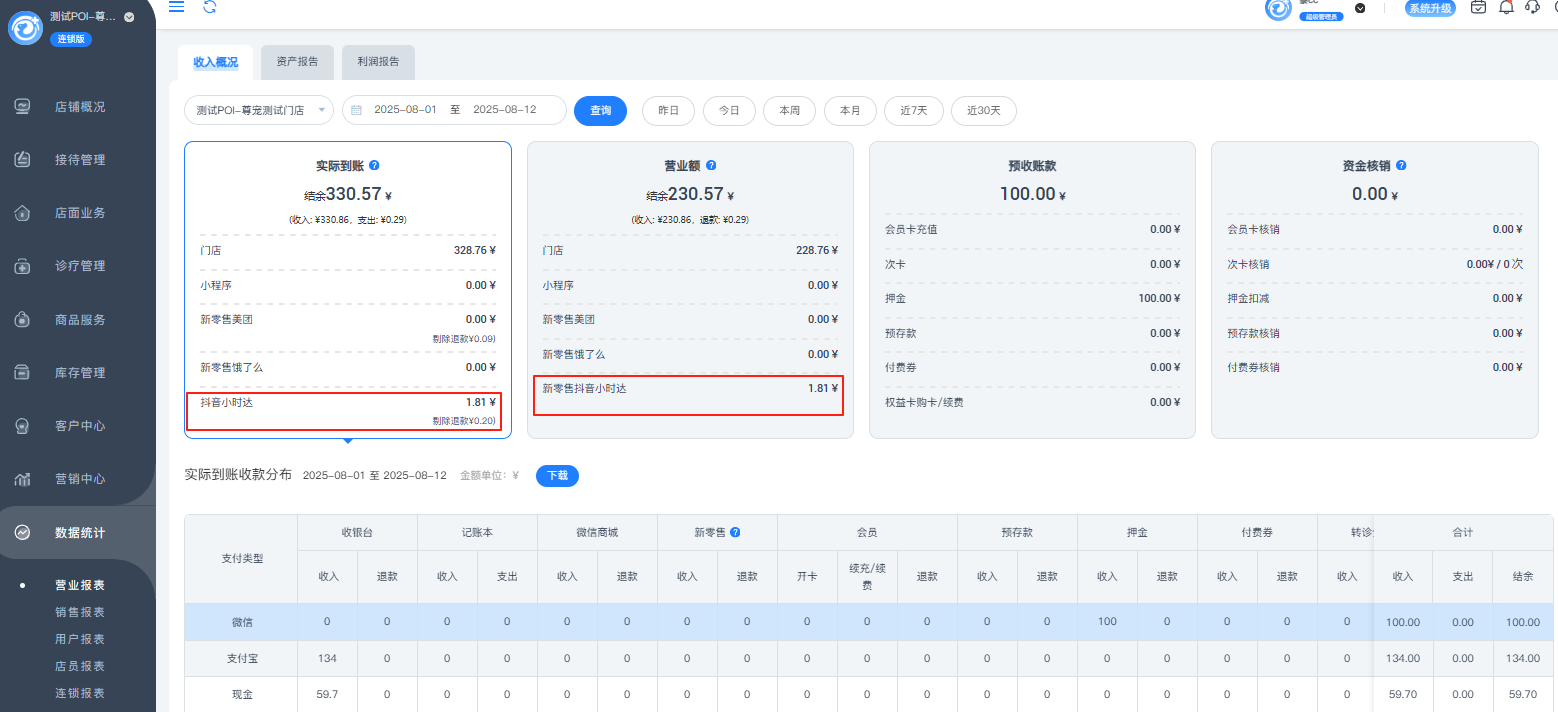The width and height of the screenshot is (1558, 712).
Task: Switch to the 资产报告 tab
Action: click(x=297, y=62)
